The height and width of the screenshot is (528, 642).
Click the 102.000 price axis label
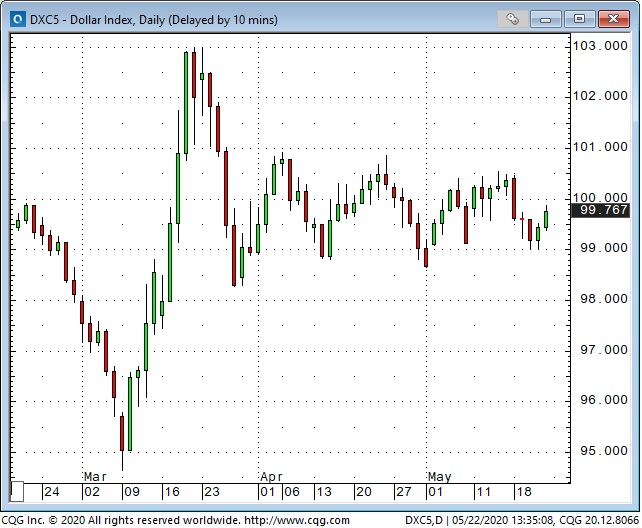click(x=600, y=96)
